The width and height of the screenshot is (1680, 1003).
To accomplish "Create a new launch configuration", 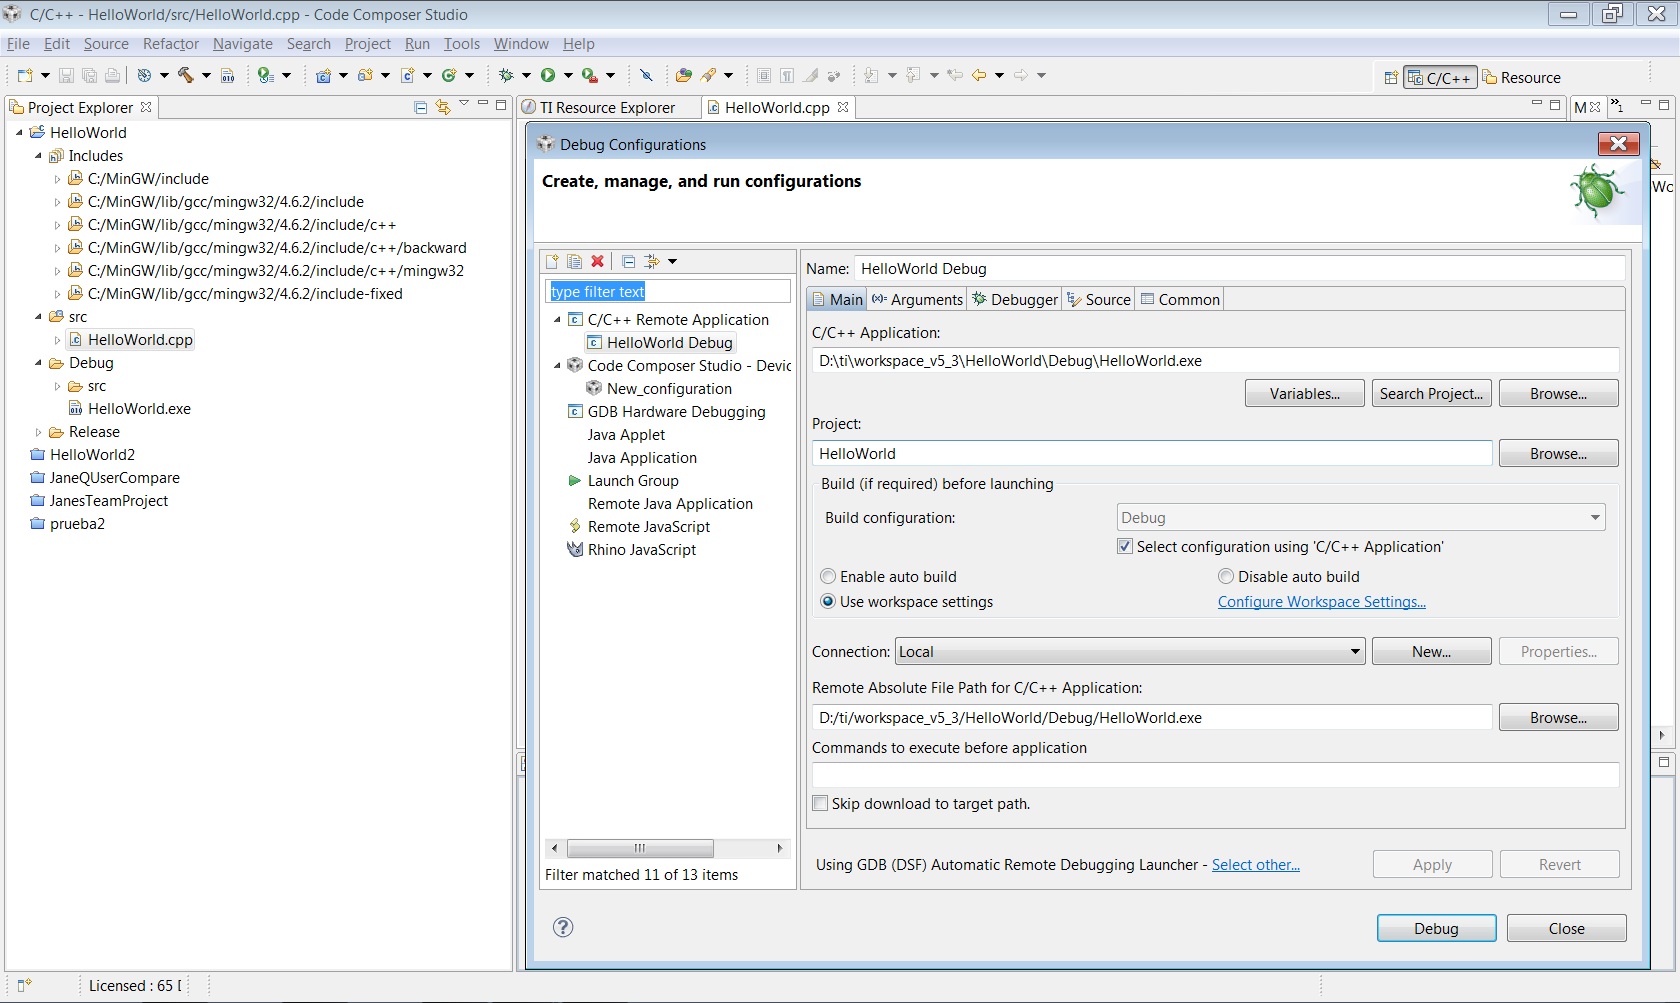I will pos(551,261).
